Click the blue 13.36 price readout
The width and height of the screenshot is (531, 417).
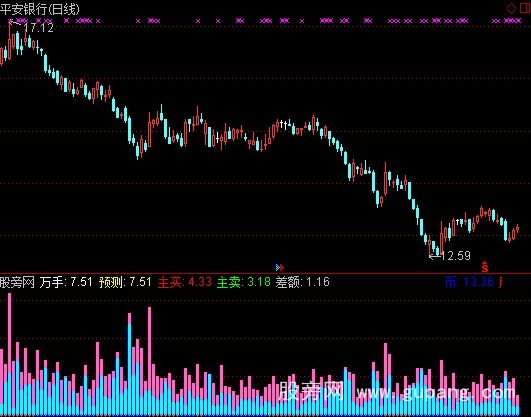coord(479,282)
